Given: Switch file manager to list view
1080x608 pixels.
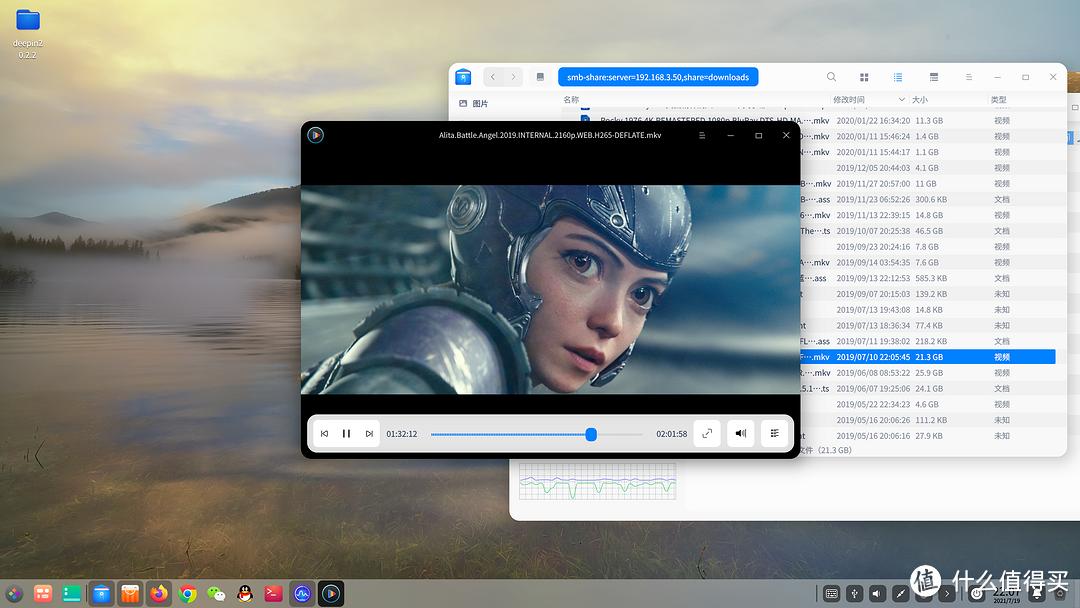Looking at the screenshot, I should click(897, 76).
